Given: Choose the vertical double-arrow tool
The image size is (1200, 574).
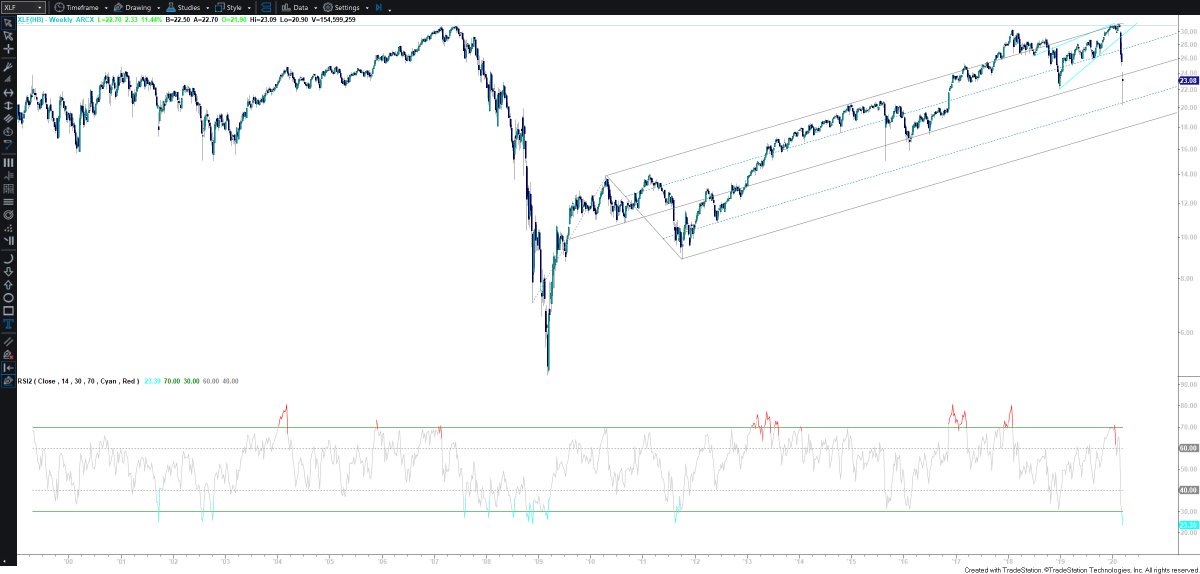Looking at the screenshot, I should tap(8, 105).
